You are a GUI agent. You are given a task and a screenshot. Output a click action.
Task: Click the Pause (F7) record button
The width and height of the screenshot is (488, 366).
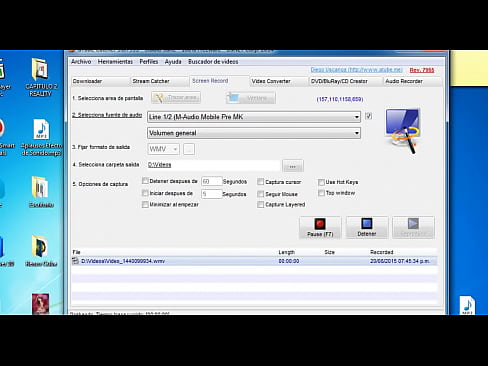(x=320, y=228)
